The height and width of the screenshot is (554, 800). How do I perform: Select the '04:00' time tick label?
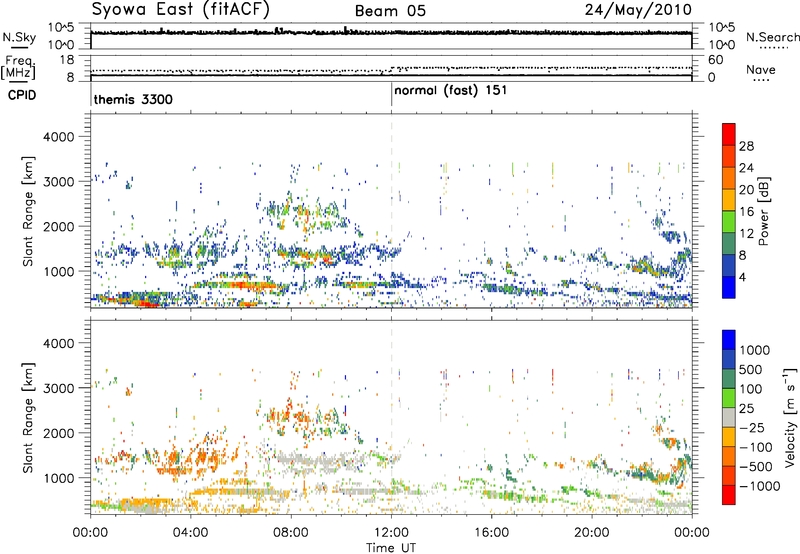coord(190,533)
